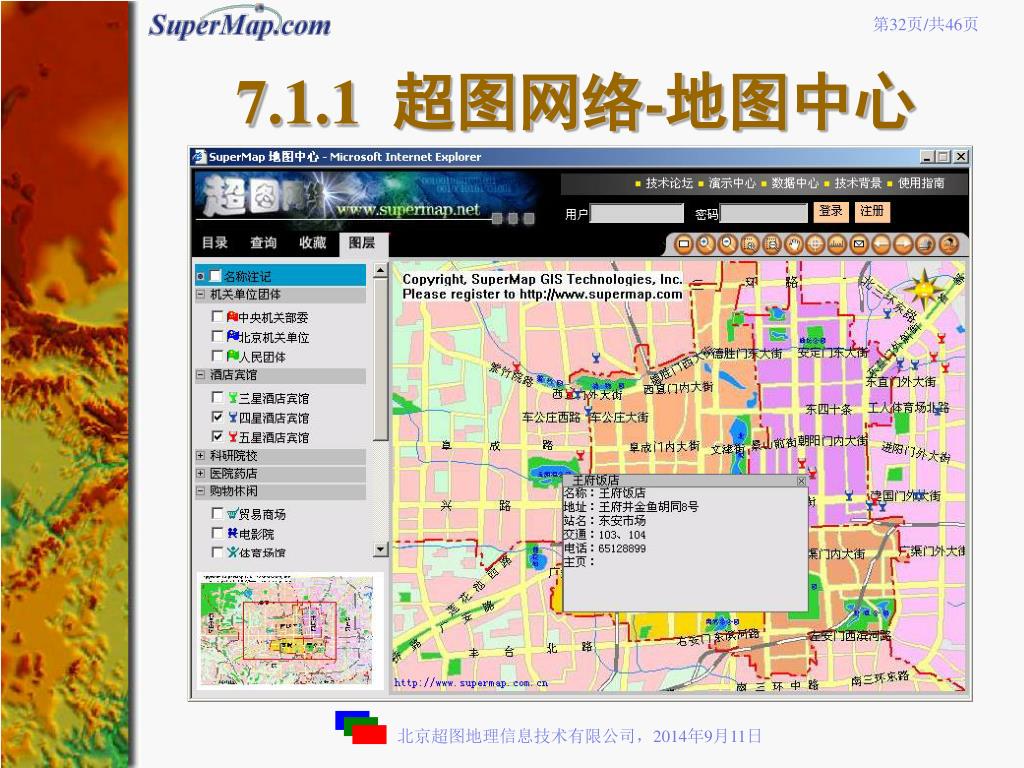Open the 演示中心 link

[x=732, y=184]
